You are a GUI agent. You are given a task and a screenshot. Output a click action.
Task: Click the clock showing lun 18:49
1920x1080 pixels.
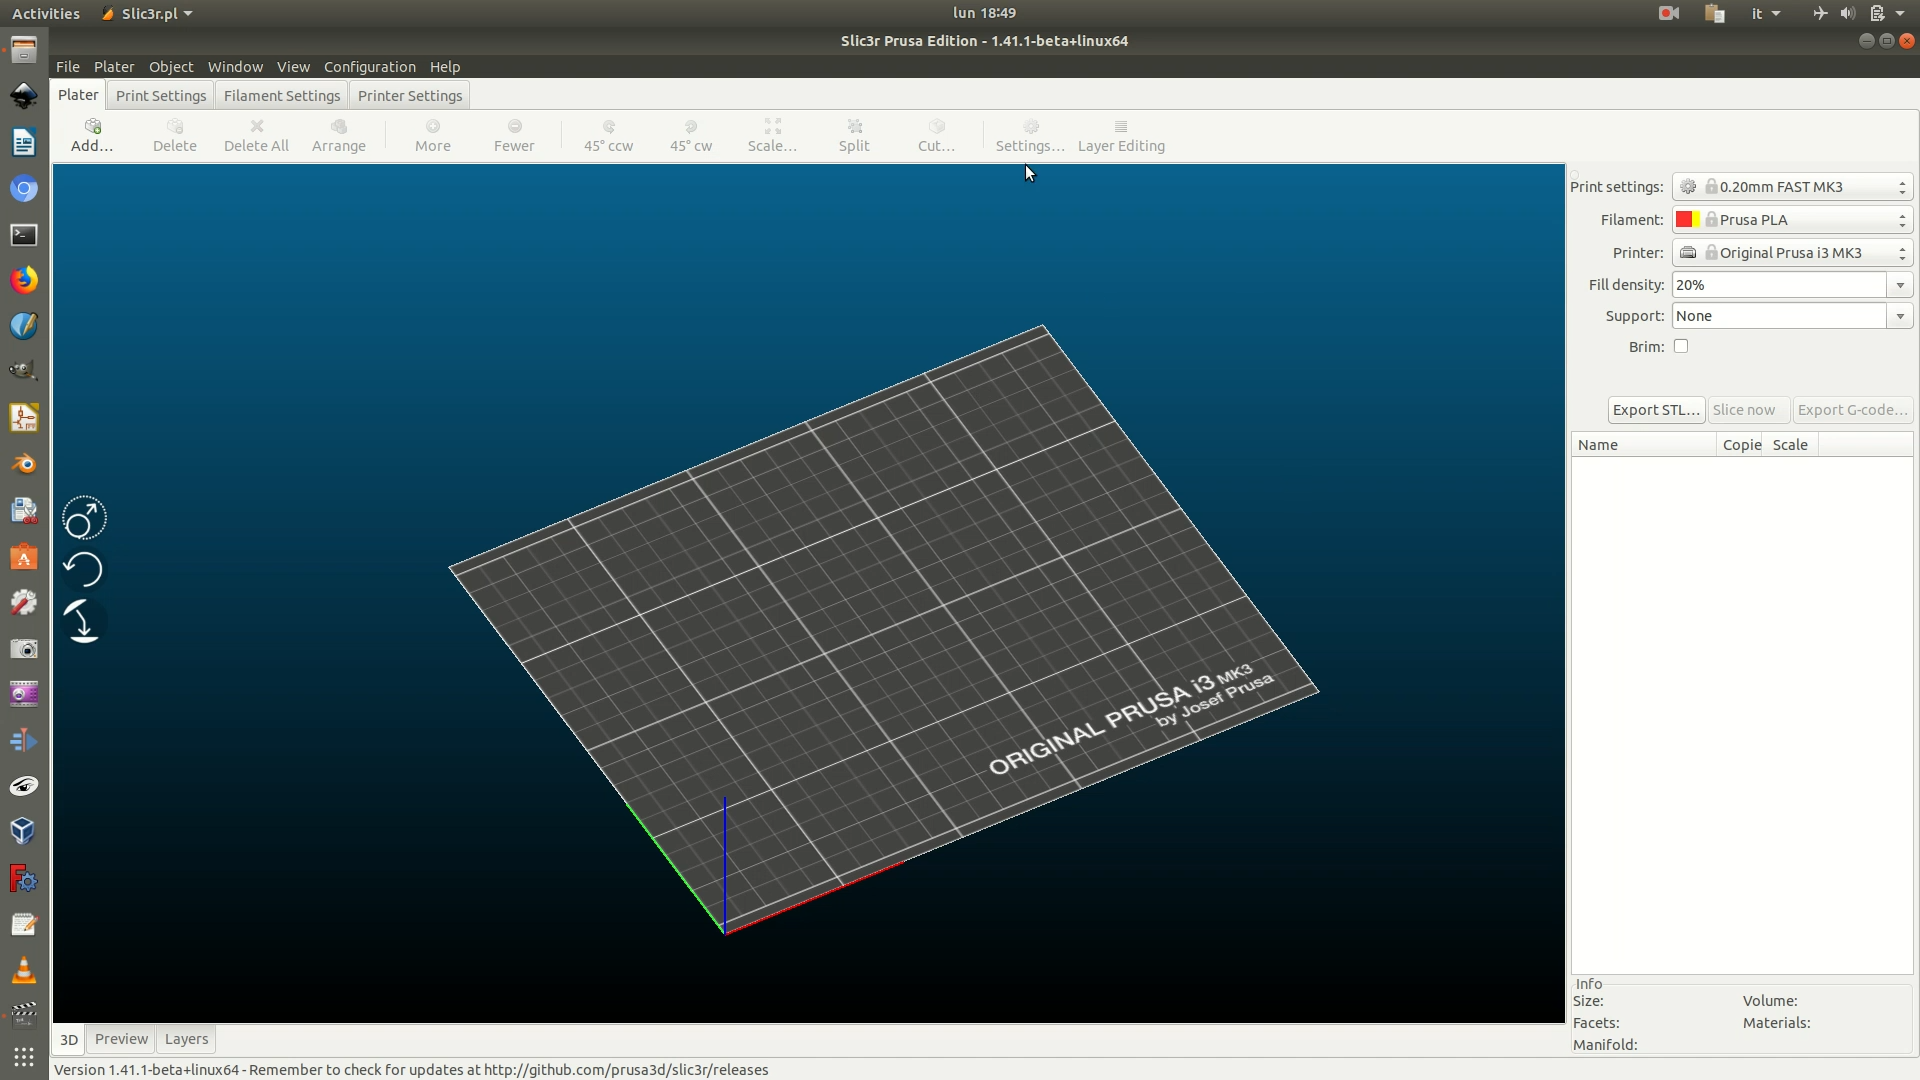(984, 13)
